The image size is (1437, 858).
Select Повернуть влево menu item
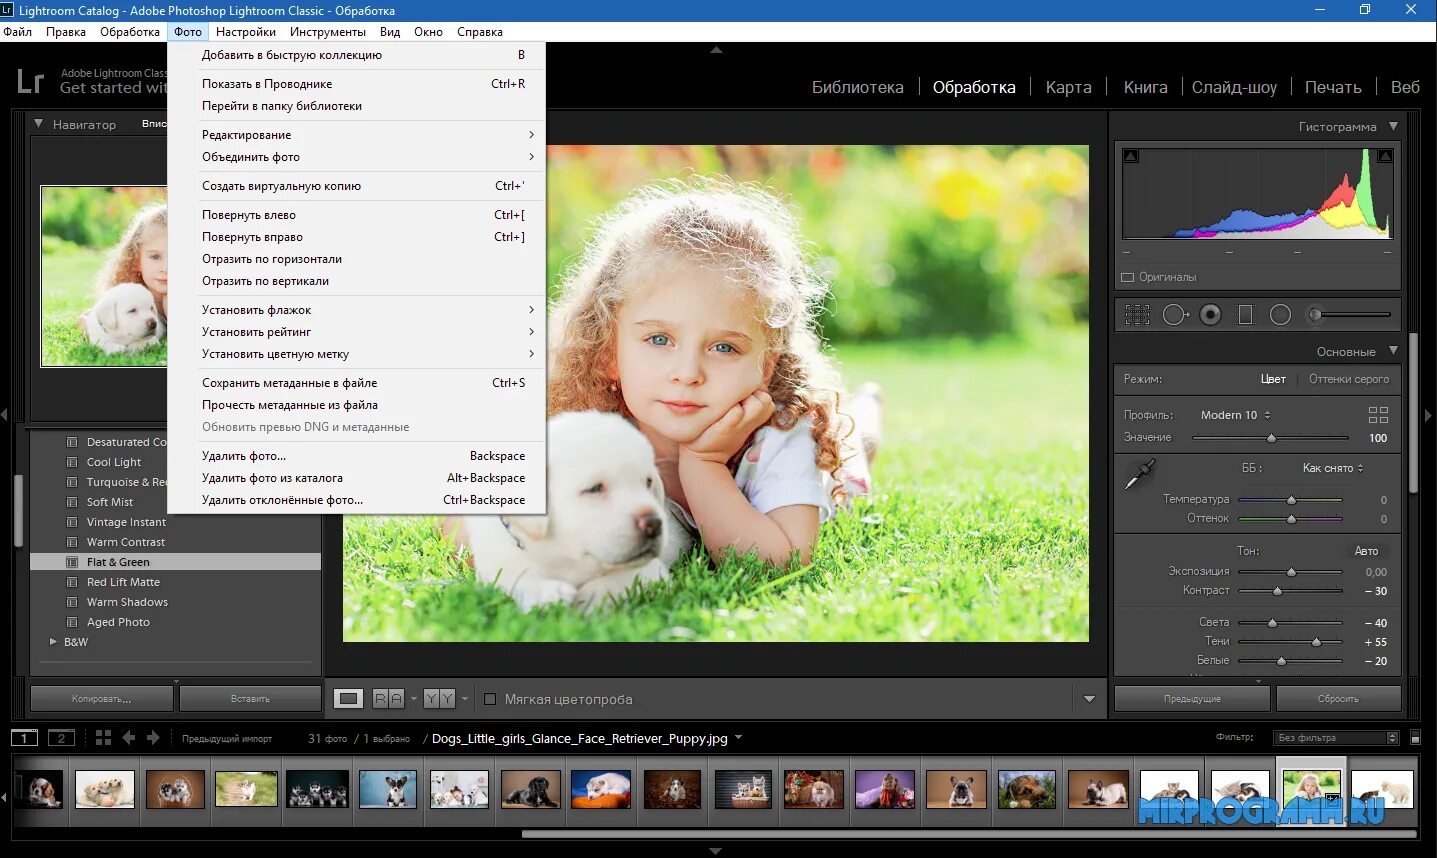point(357,215)
